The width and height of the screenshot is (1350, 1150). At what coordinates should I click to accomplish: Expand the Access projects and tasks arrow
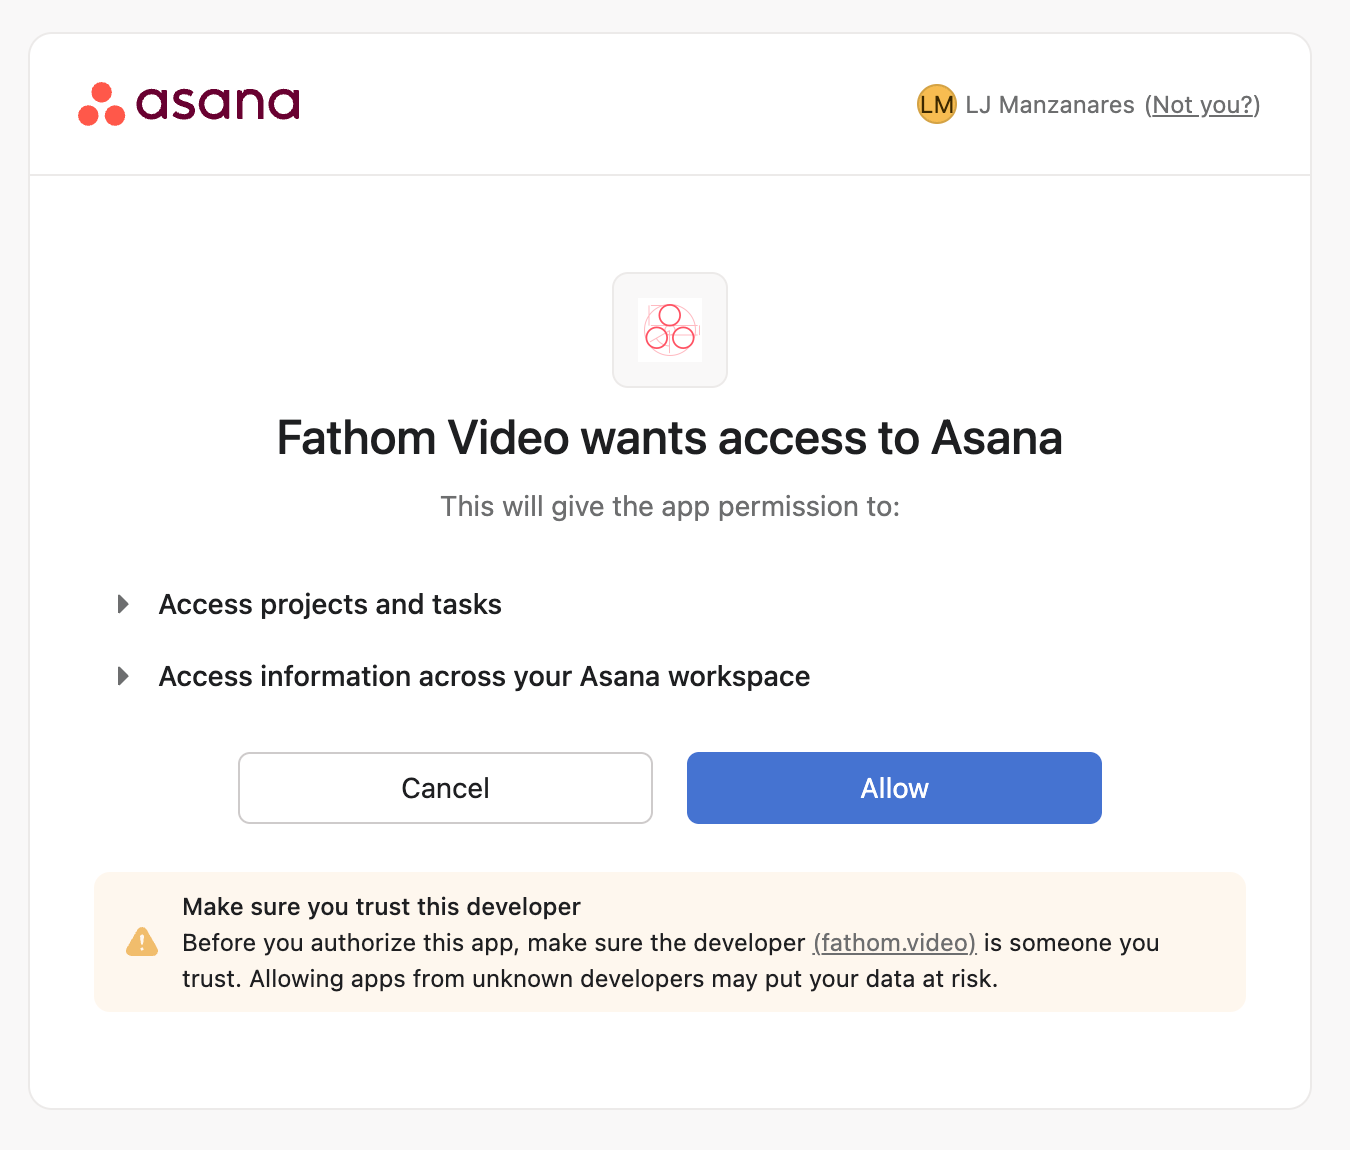click(123, 604)
